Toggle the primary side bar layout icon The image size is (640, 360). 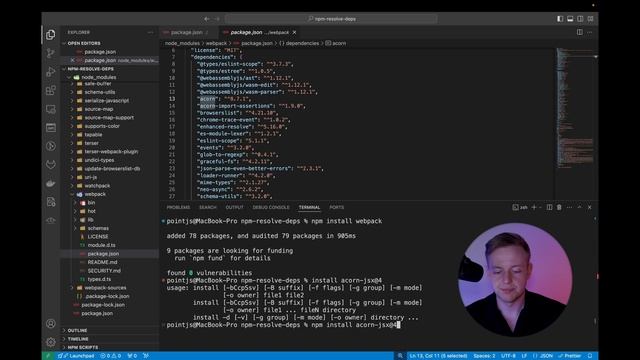coord(560,19)
